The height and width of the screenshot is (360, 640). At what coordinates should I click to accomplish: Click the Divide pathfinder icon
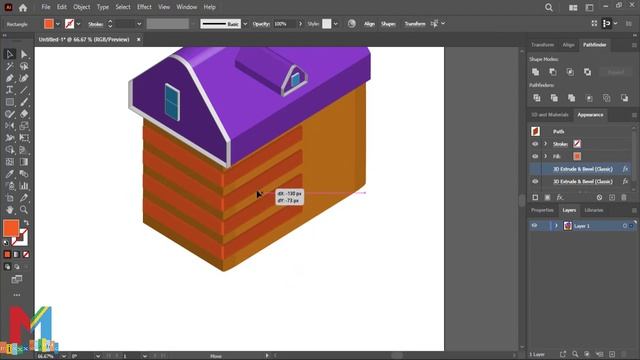537,98
